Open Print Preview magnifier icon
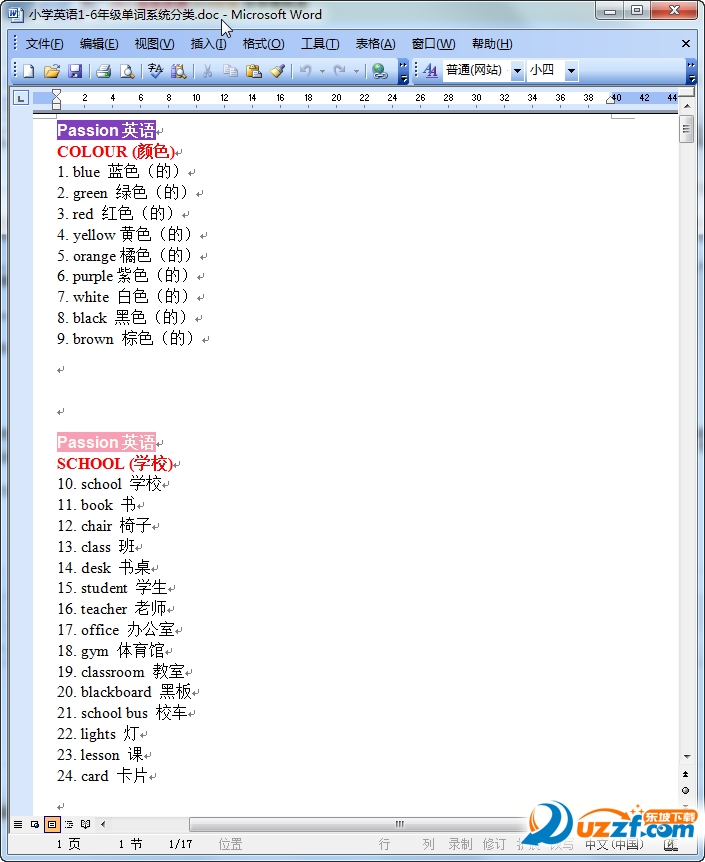Screen dimensions: 705x862 [127, 71]
